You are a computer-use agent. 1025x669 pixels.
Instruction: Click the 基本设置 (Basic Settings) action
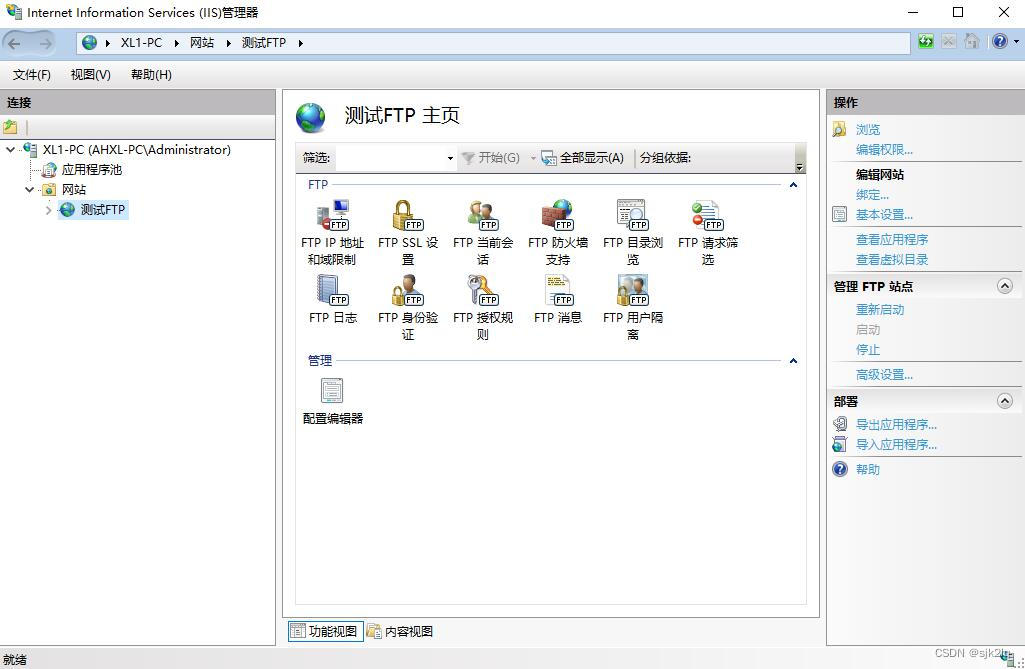[884, 214]
